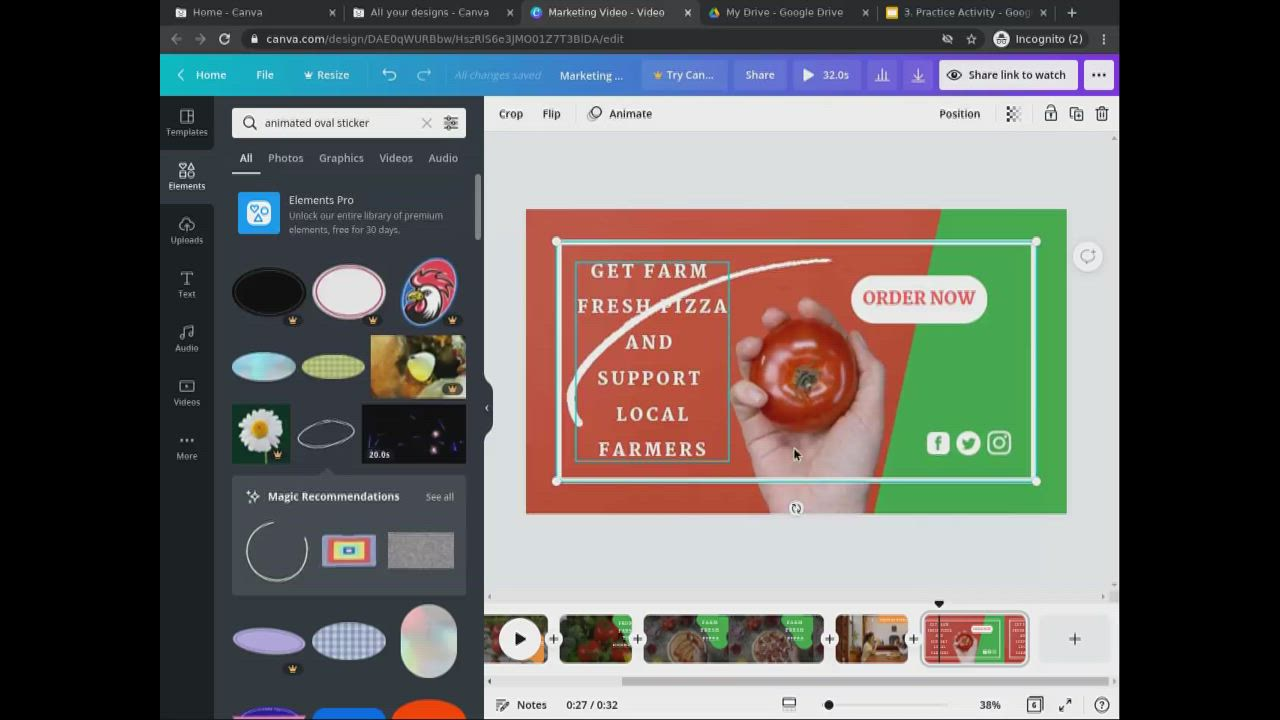Switch to the Graphics tab
This screenshot has width=1280, height=720.
pyautogui.click(x=340, y=158)
